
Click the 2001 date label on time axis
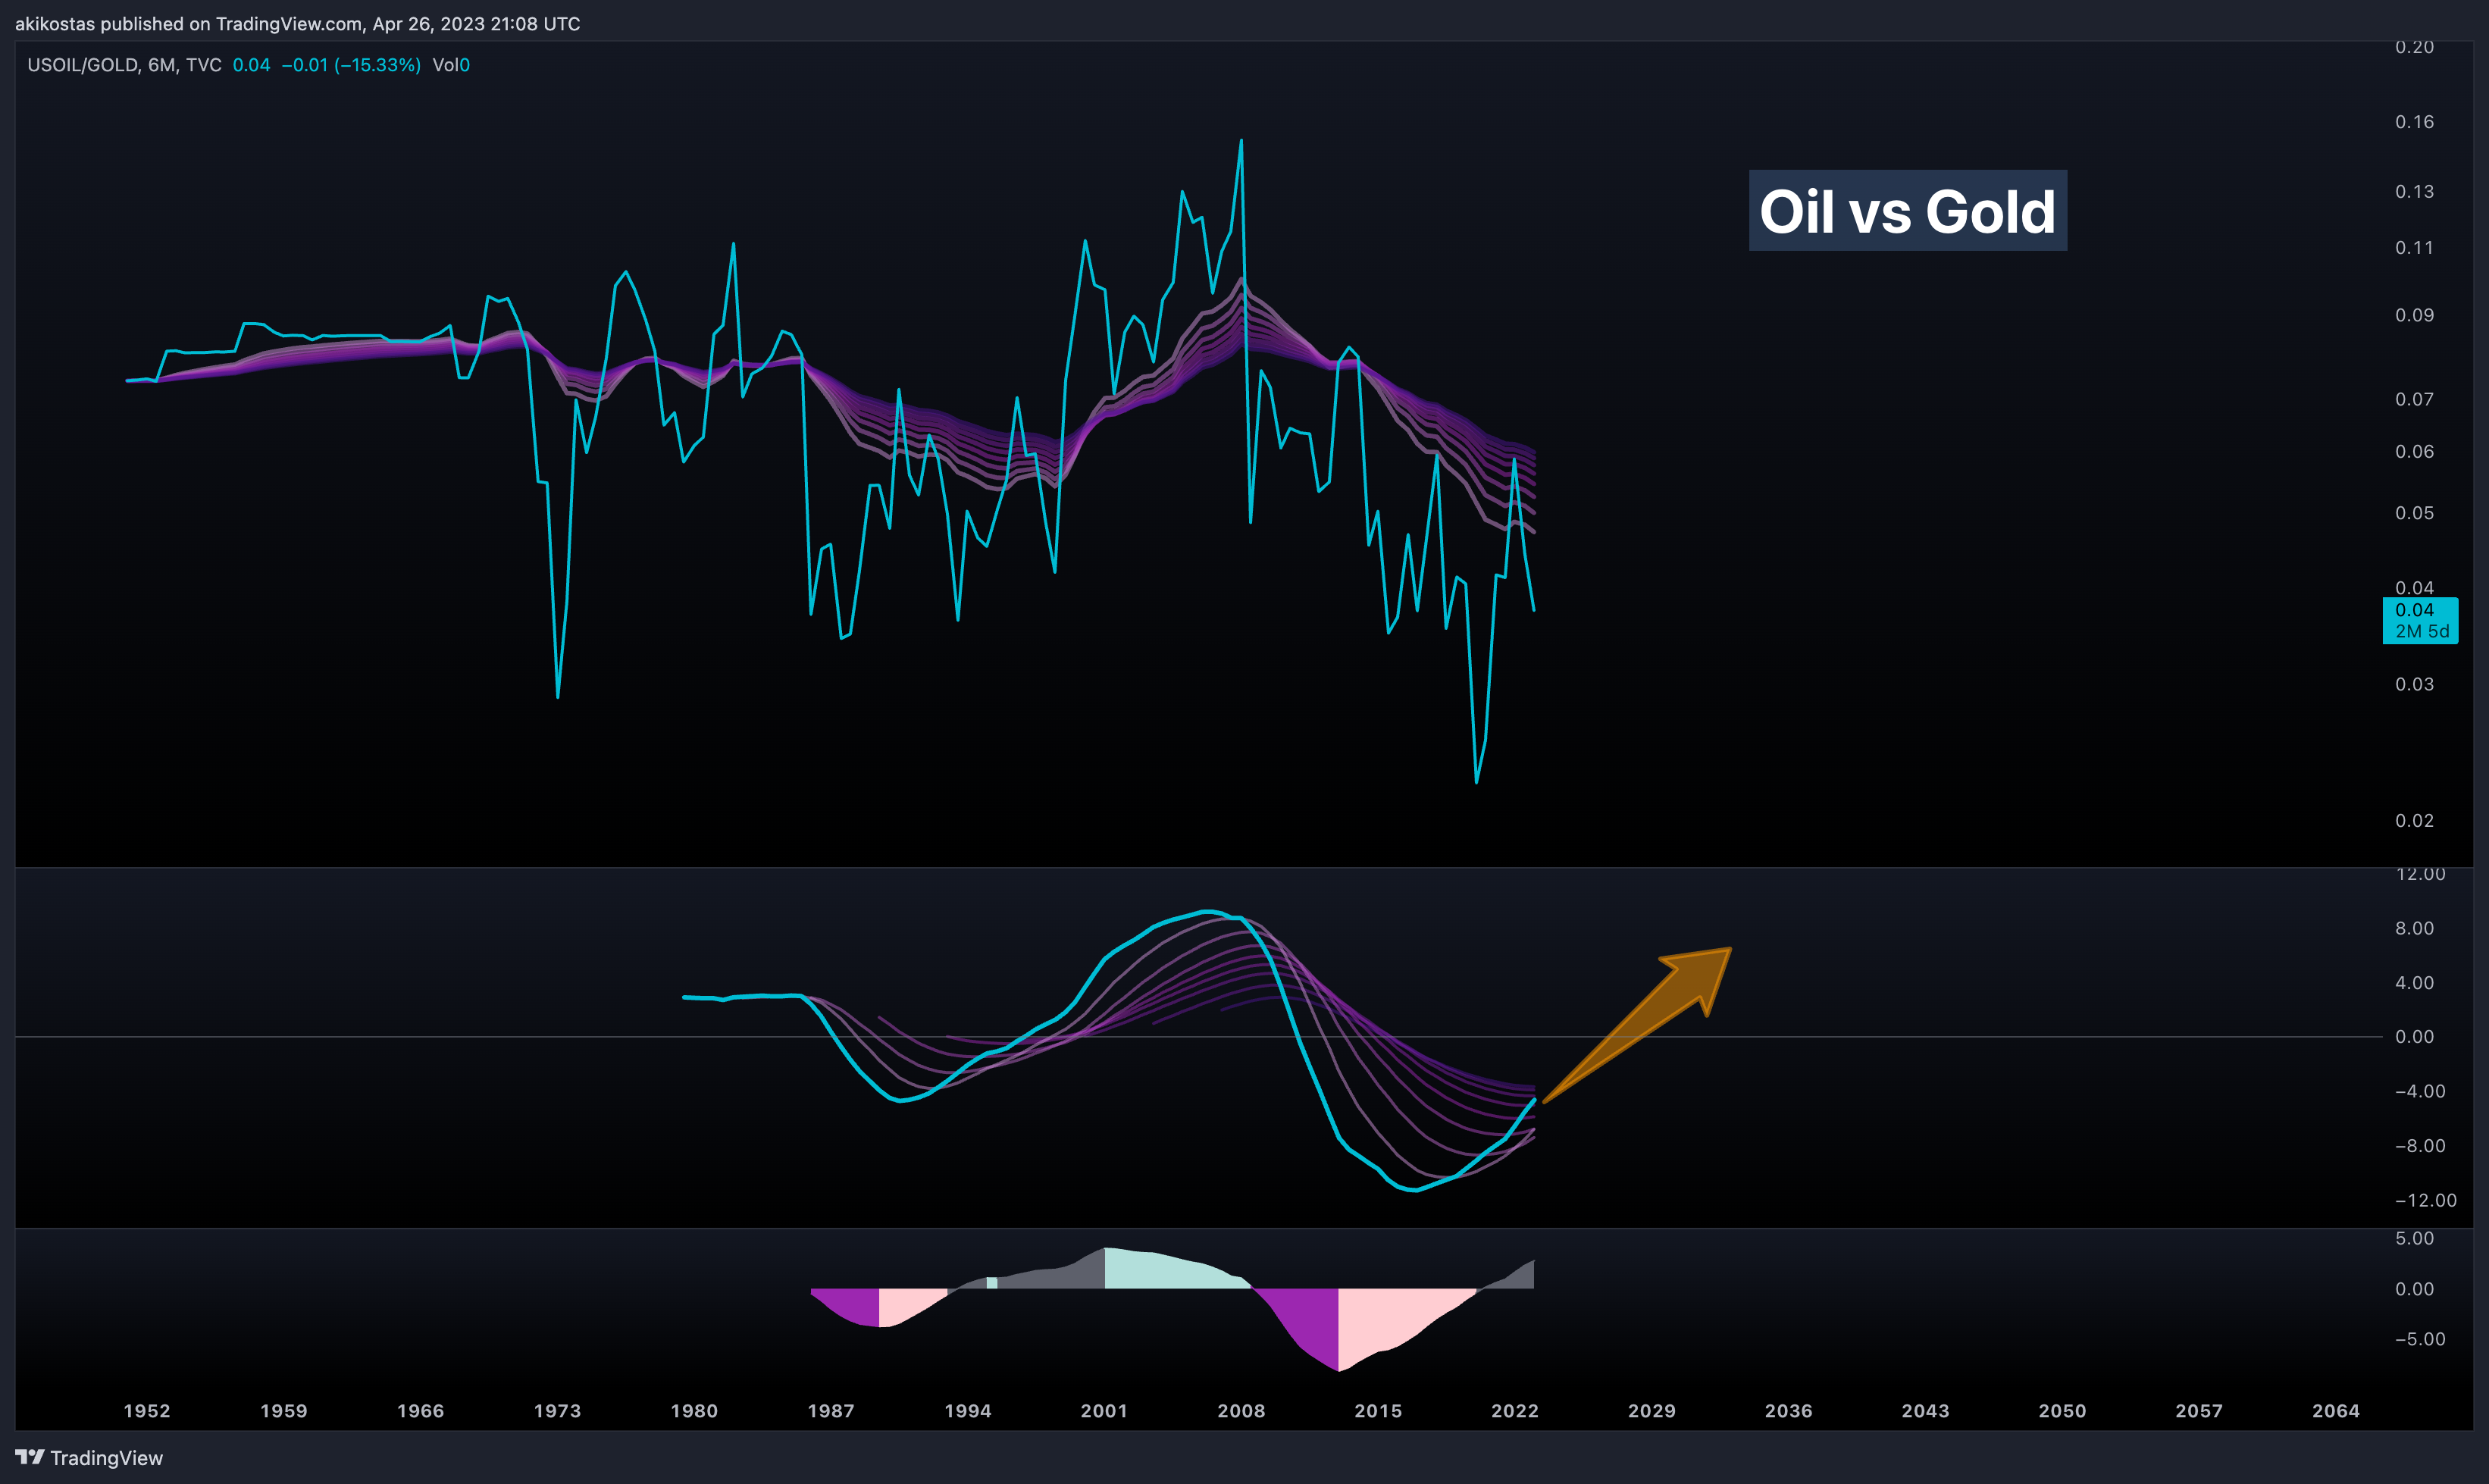pyautogui.click(x=1104, y=1411)
